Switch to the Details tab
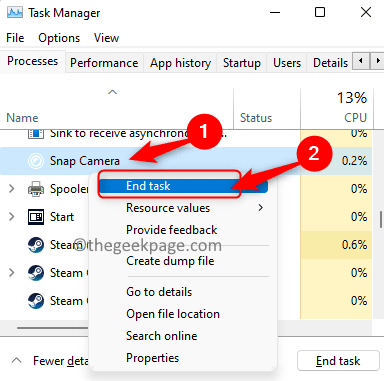This screenshot has height=381, width=384. (330, 63)
